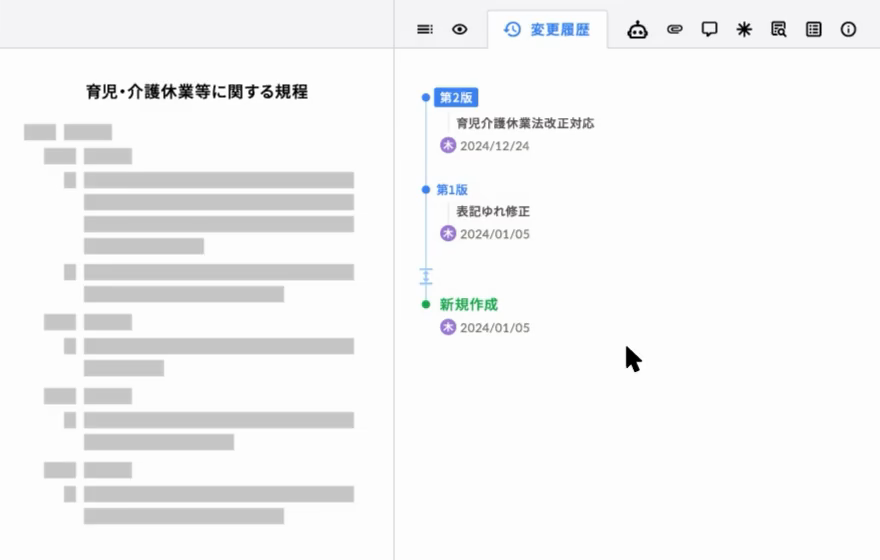This screenshot has height=560, width=880.
Task: Click the document title 育児・介護休業等に関する規程
Action: click(x=197, y=92)
